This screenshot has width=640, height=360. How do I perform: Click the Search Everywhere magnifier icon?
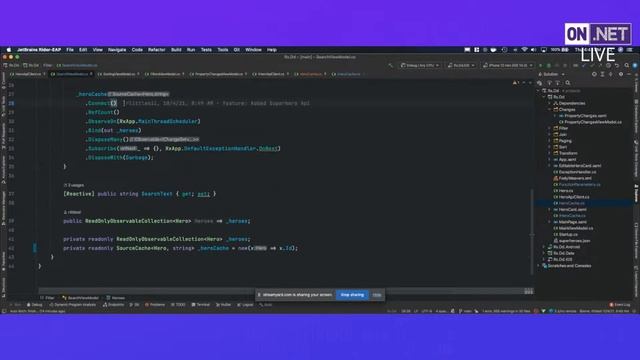tap(627, 65)
